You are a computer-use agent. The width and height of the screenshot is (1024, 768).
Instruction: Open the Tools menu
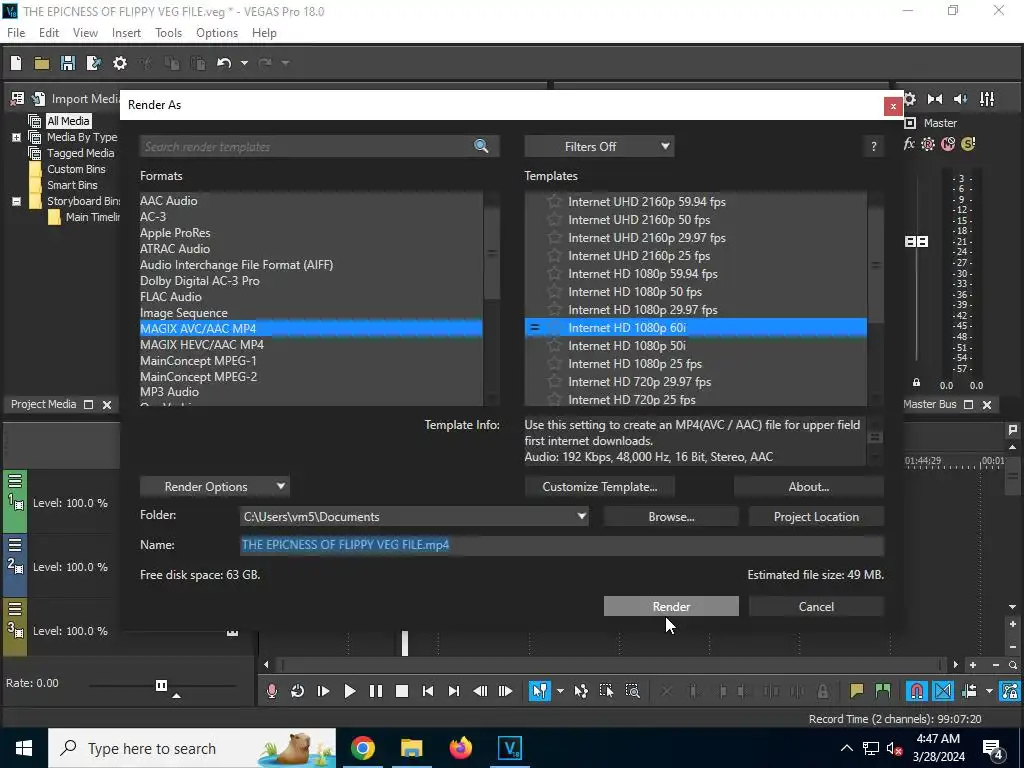168,33
